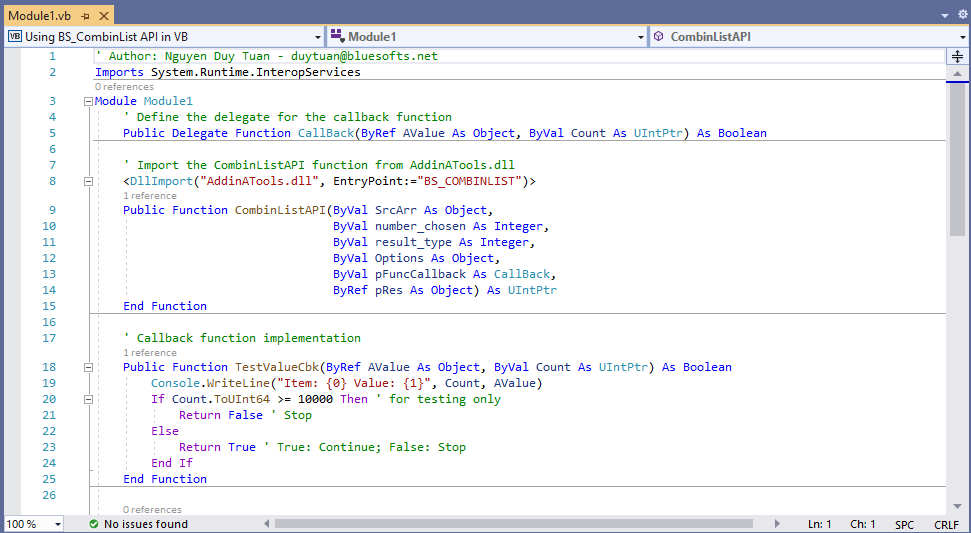This screenshot has width=971, height=533.
Task: Click the "AddinATools.dll" string on line 8
Action: [x=259, y=181]
